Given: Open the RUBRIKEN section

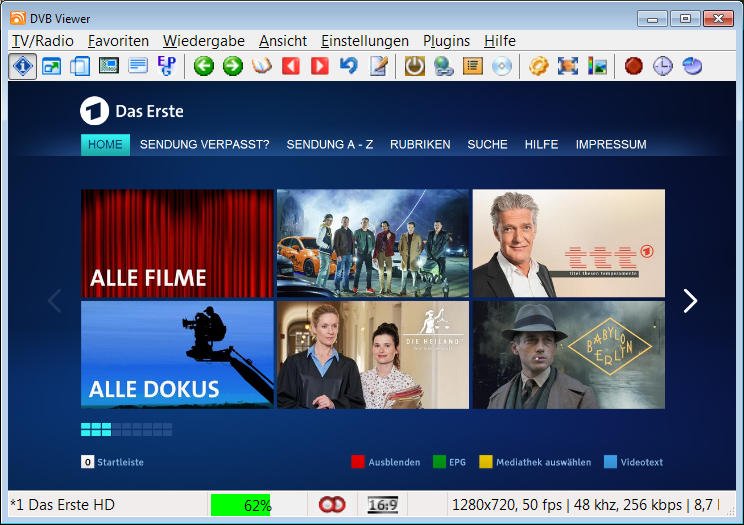Looking at the screenshot, I should point(420,144).
